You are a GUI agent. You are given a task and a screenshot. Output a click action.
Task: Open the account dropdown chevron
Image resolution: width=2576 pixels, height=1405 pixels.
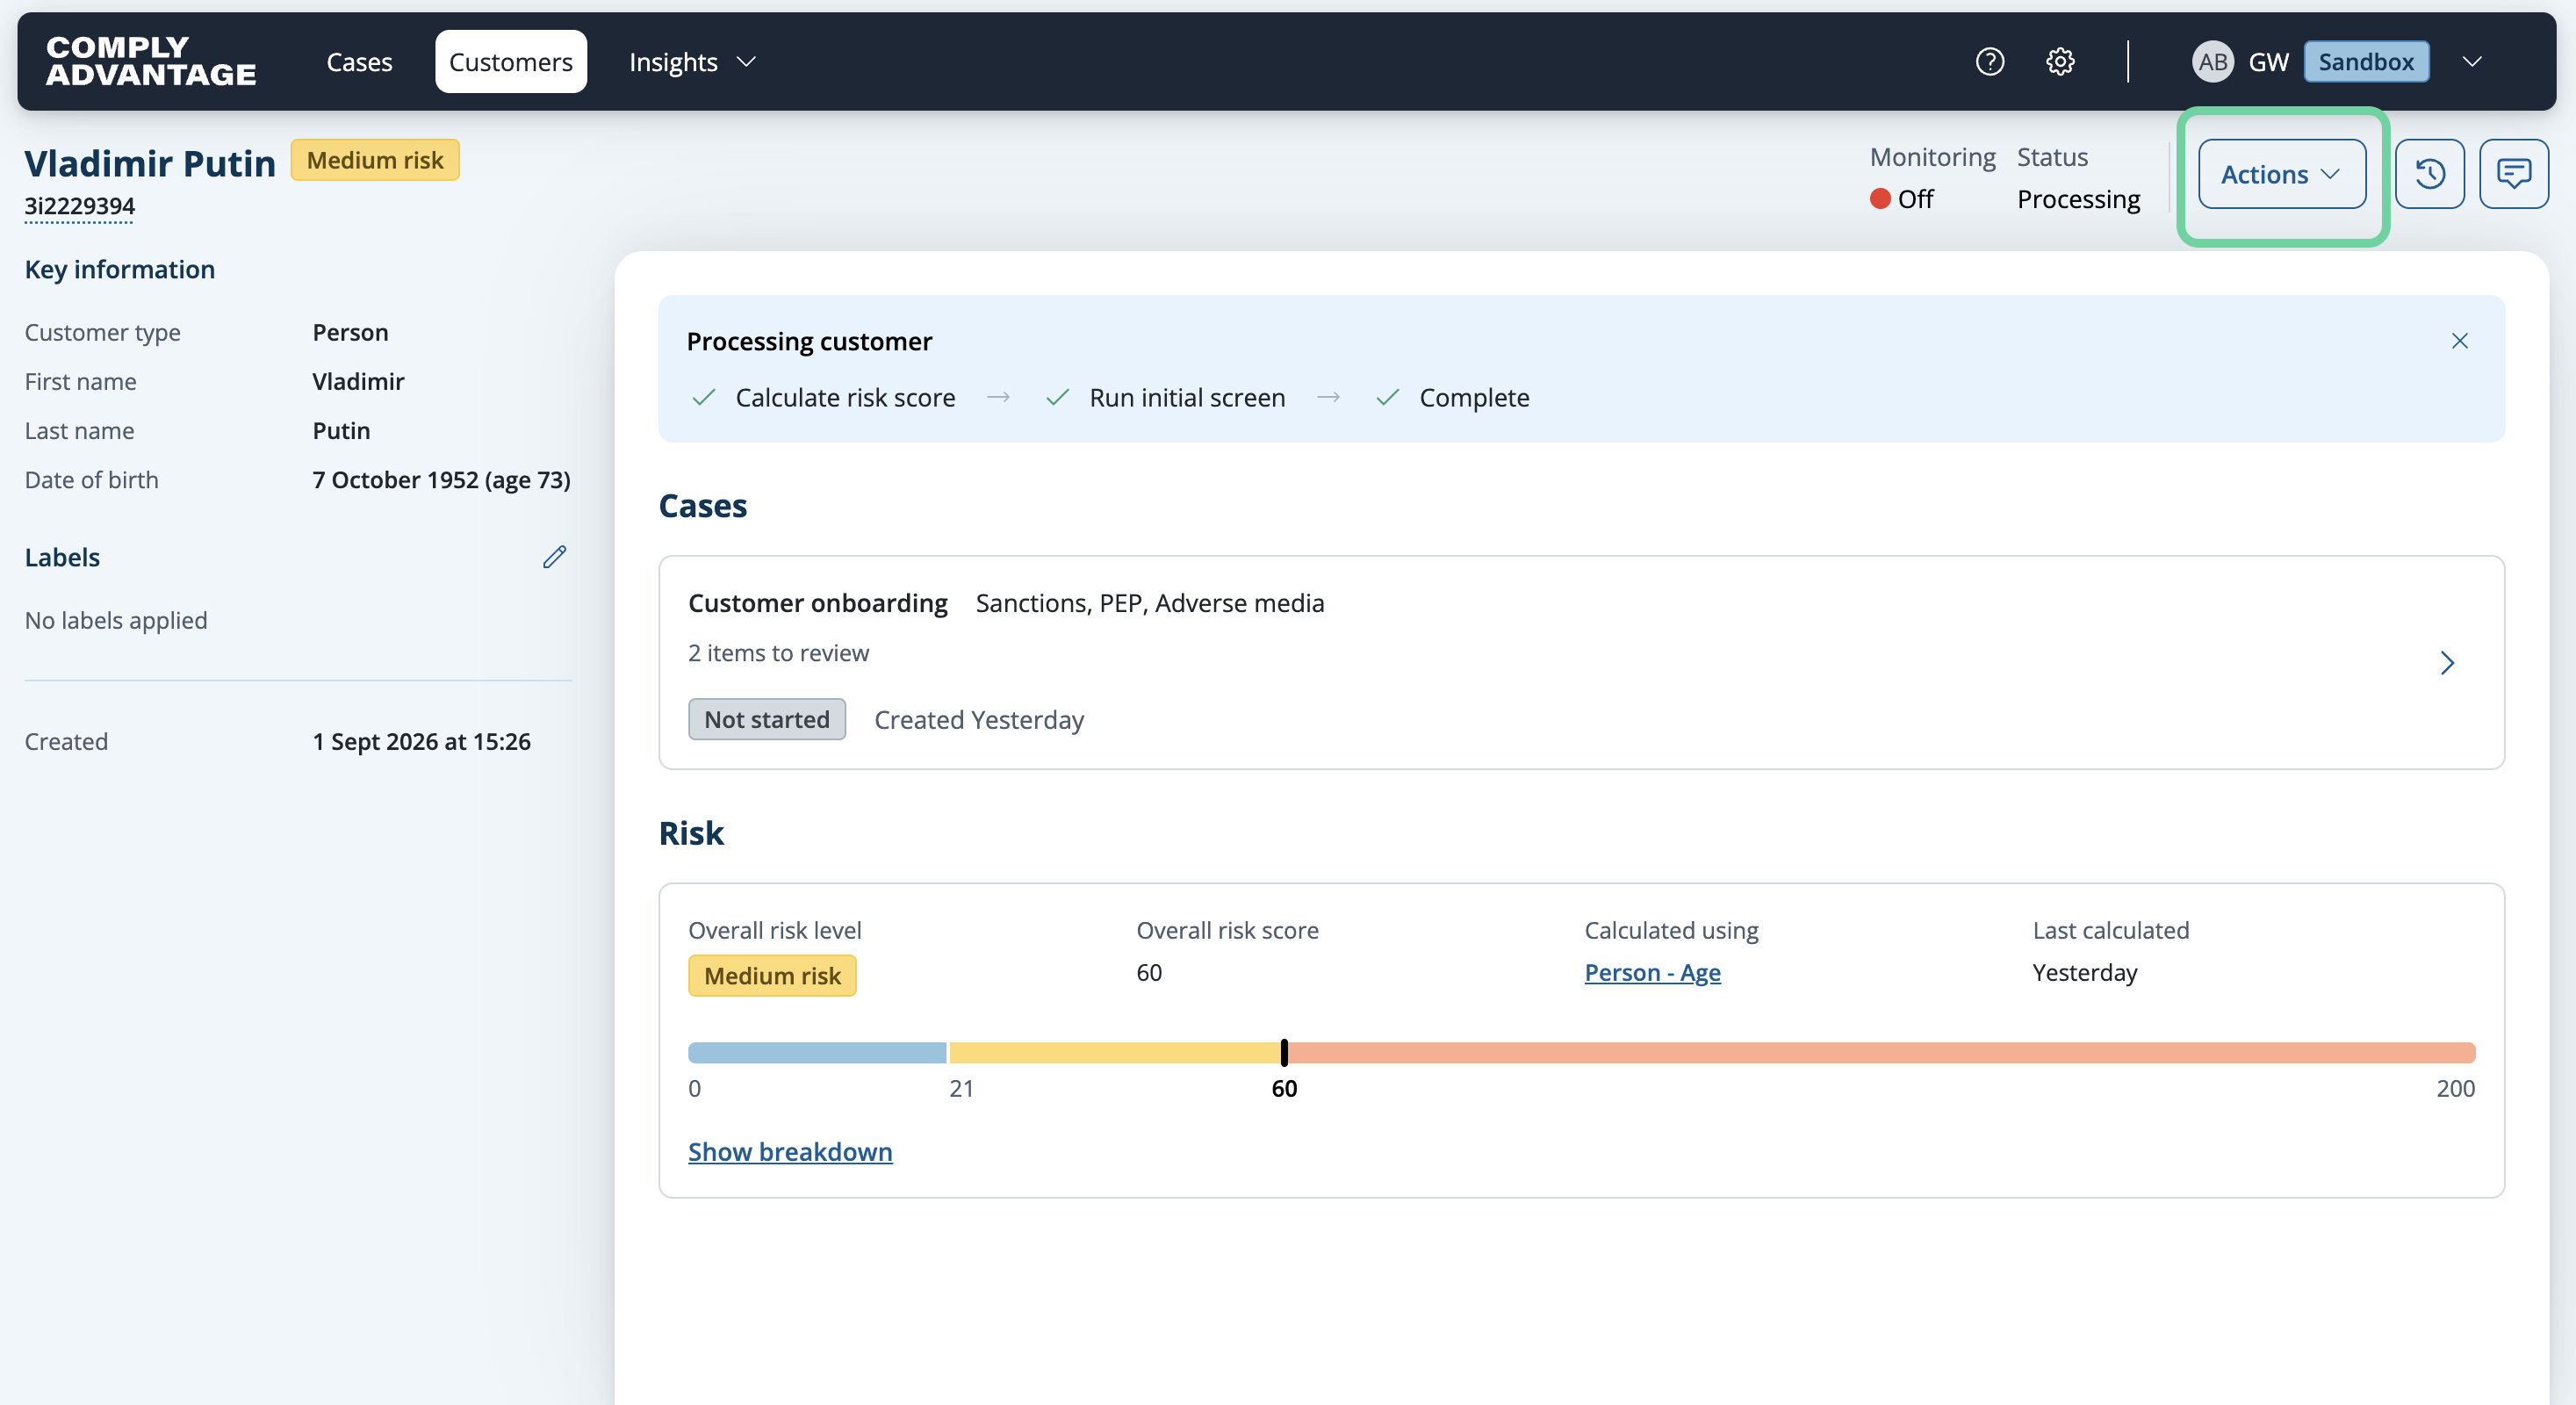point(2471,62)
